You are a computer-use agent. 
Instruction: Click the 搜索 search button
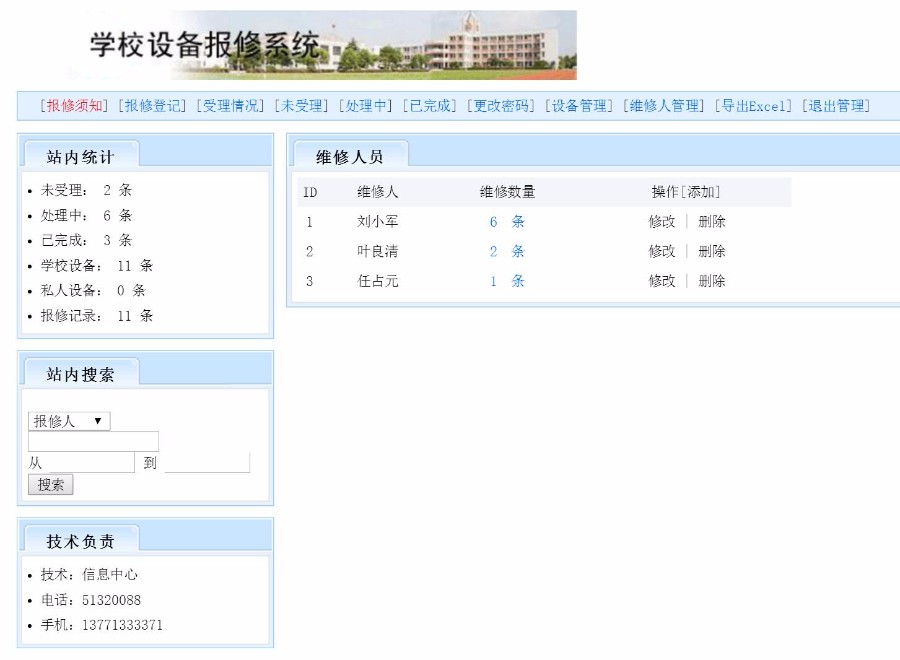[49, 484]
